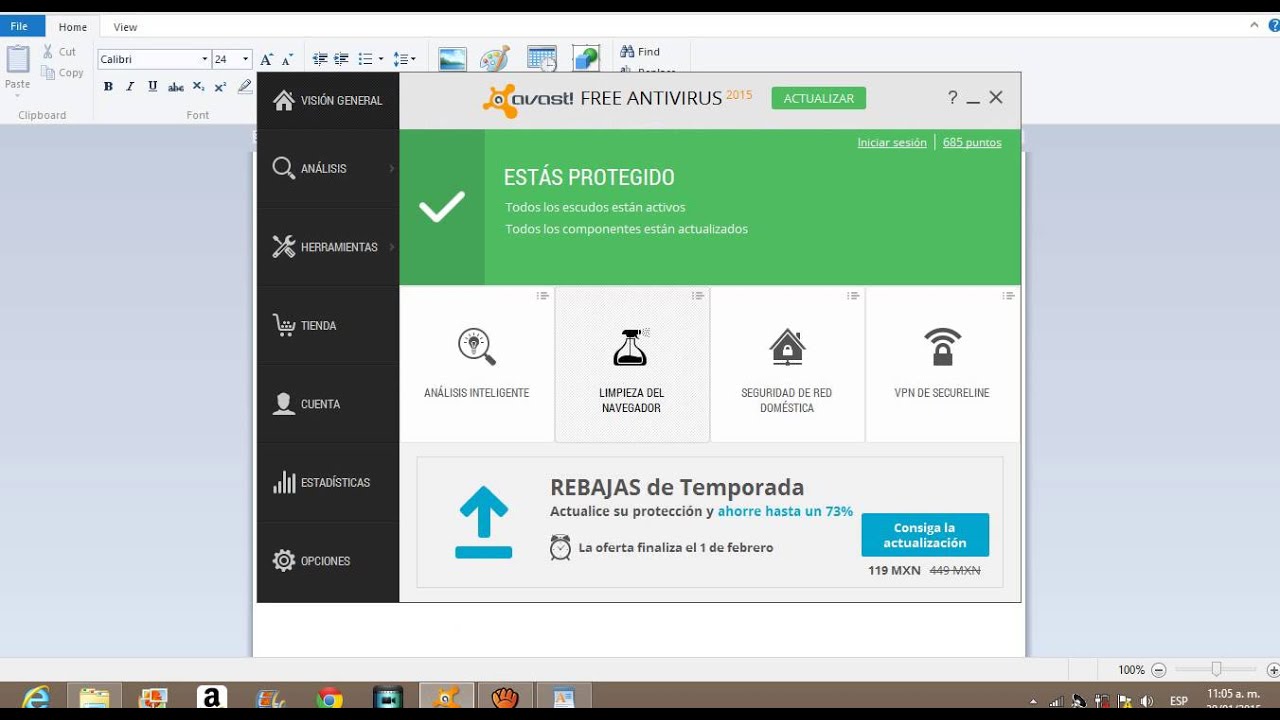Click the Cut scissors in WordPad ribbon
1280x720 pixels.
tap(59, 52)
